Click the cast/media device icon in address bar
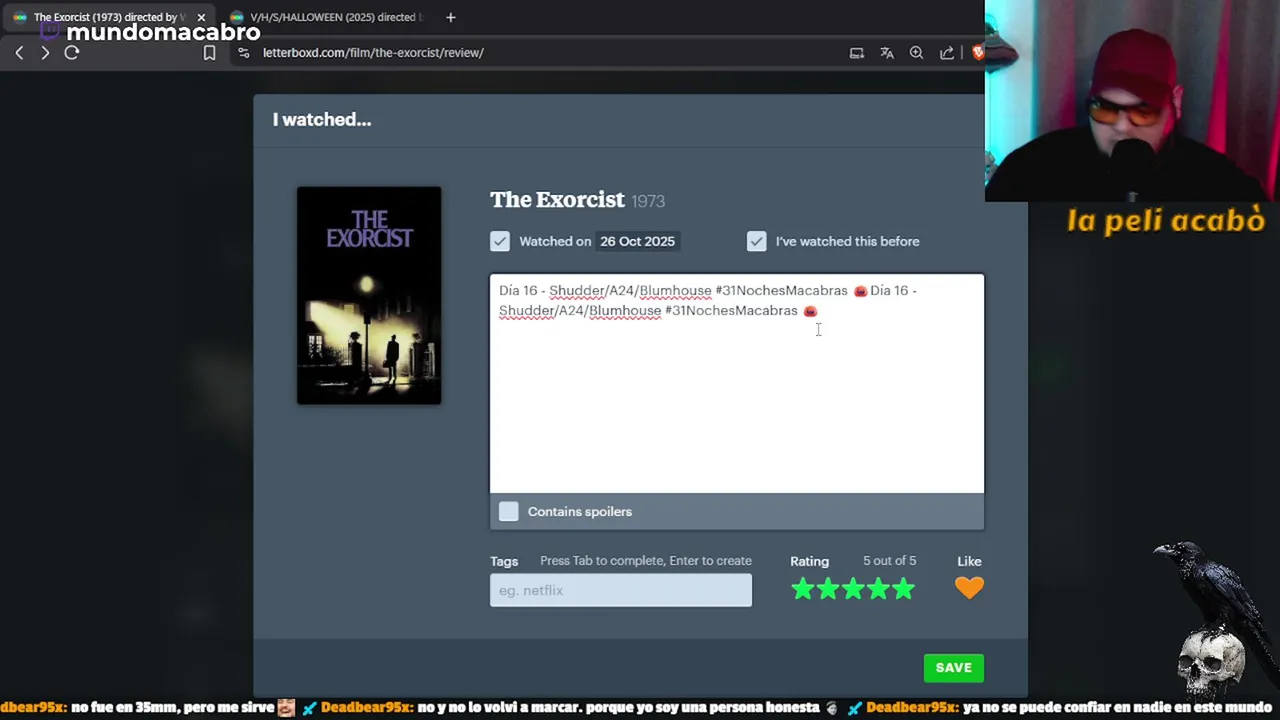1280x720 pixels. (x=857, y=53)
